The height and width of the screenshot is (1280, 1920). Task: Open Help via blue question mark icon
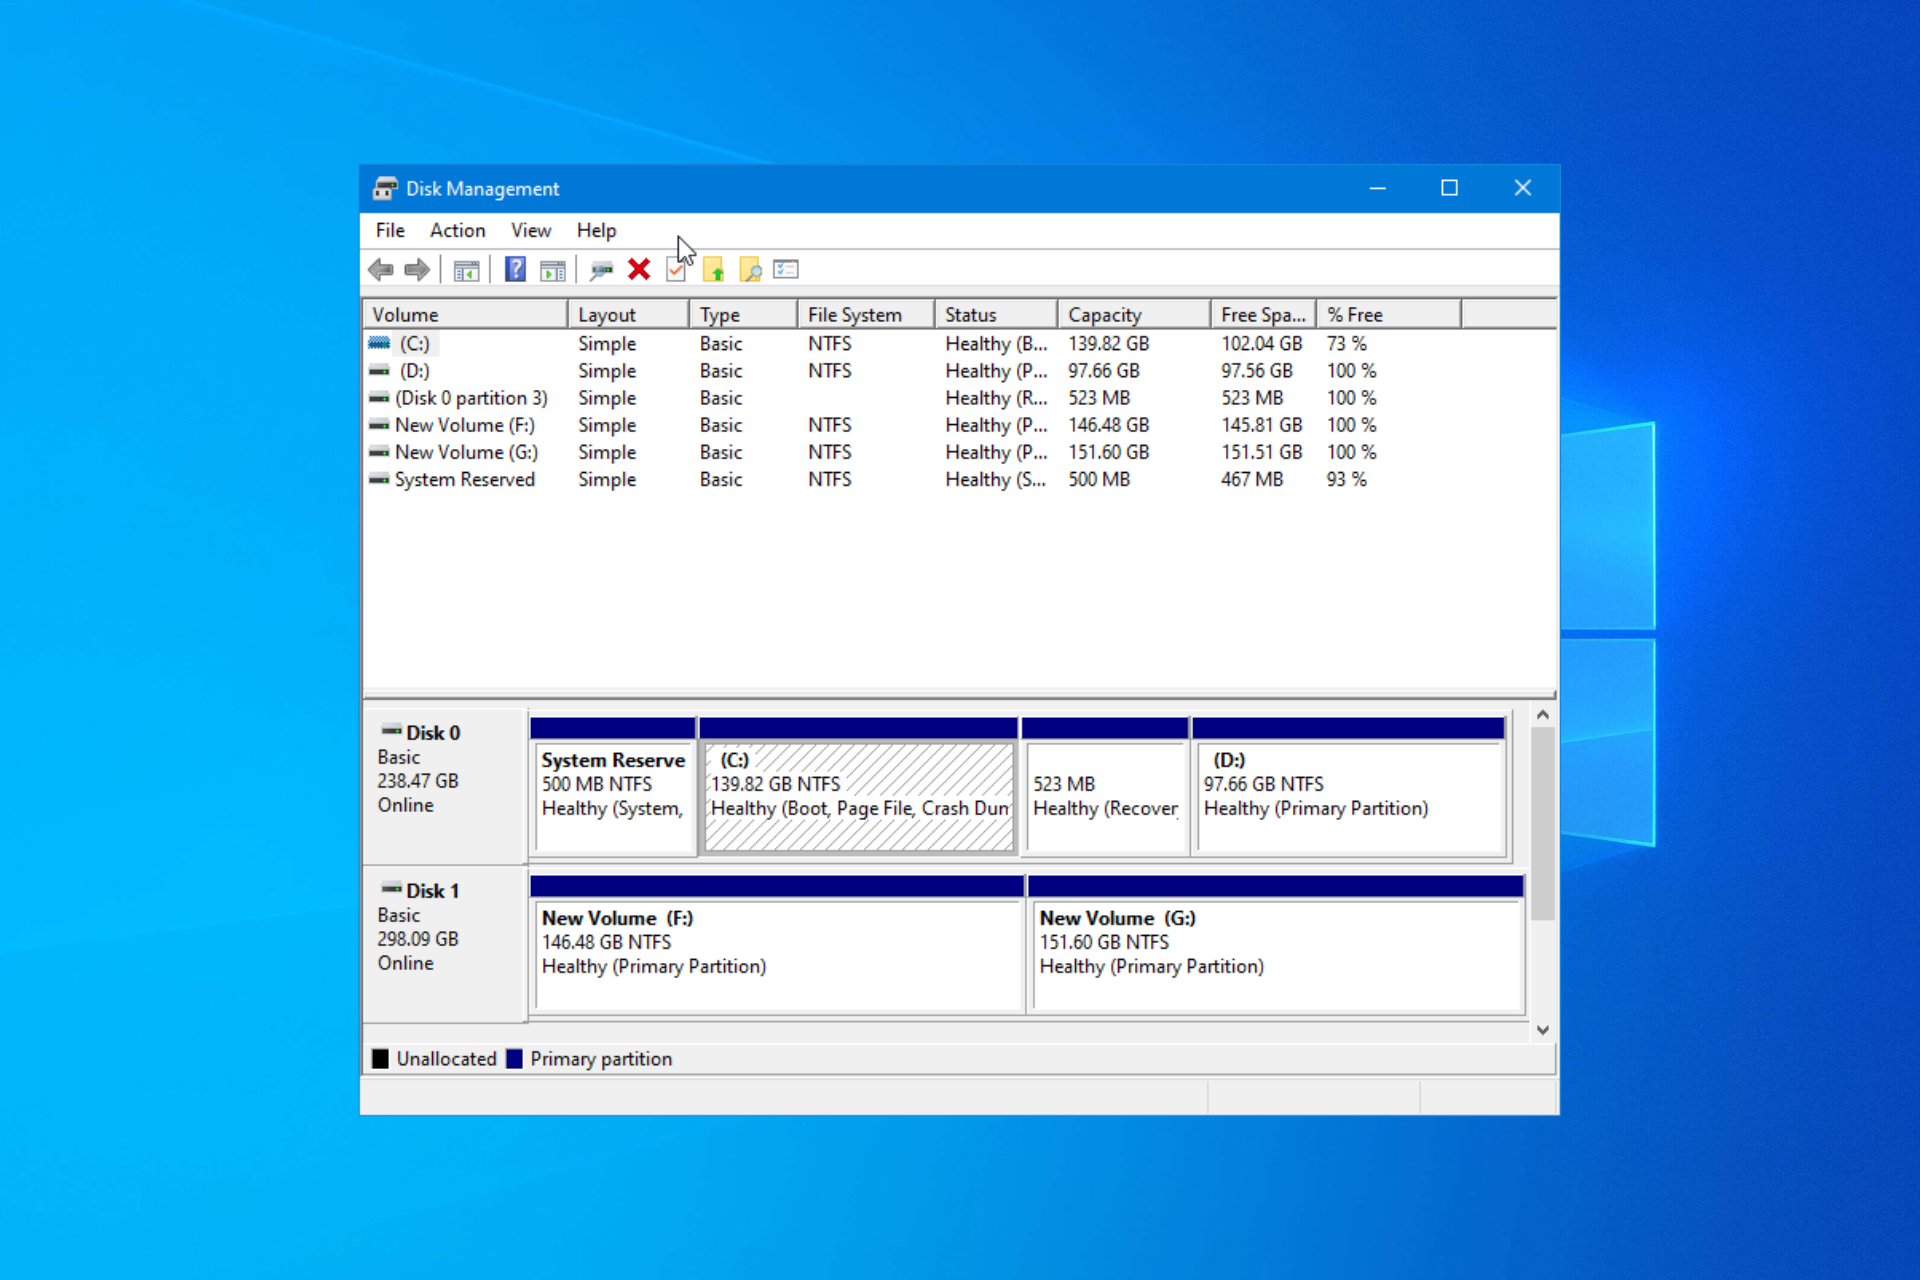pyautogui.click(x=515, y=269)
